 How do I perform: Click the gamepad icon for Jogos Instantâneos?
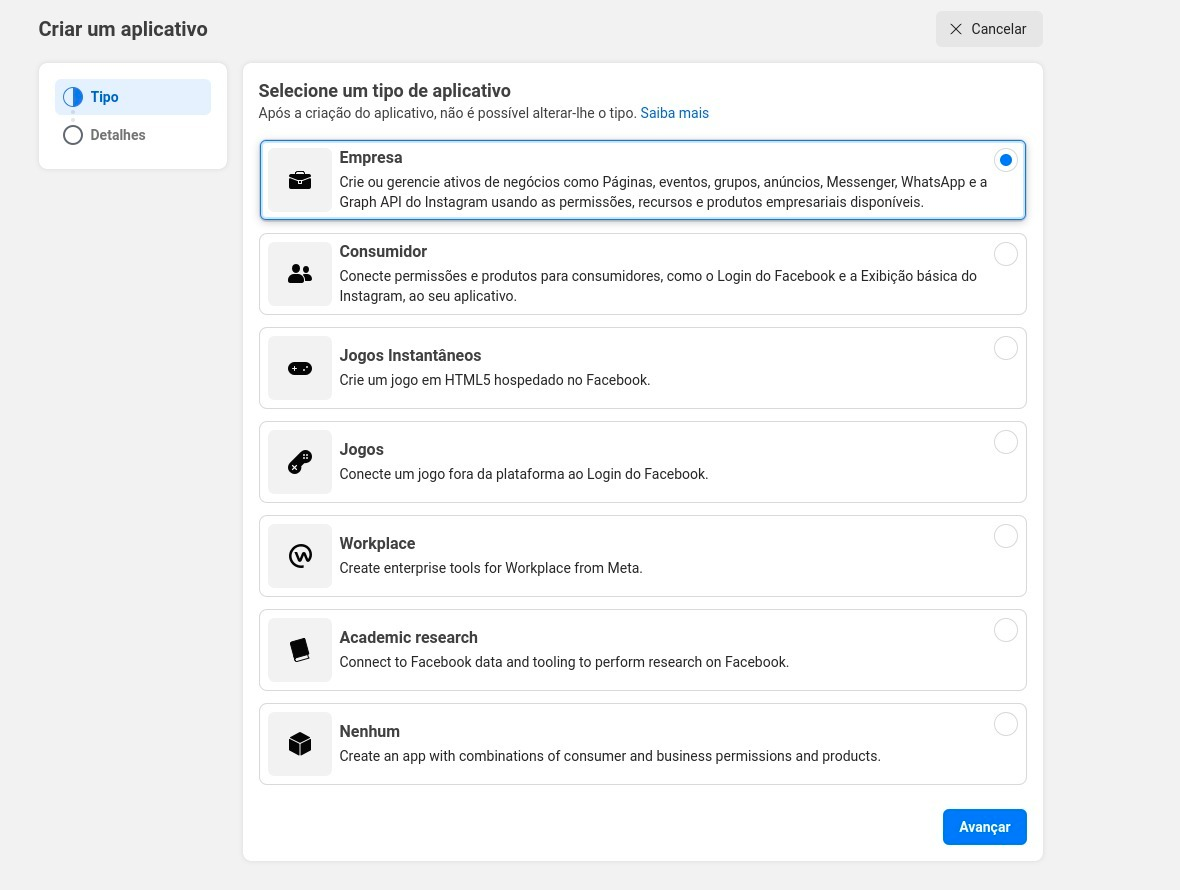coord(300,369)
